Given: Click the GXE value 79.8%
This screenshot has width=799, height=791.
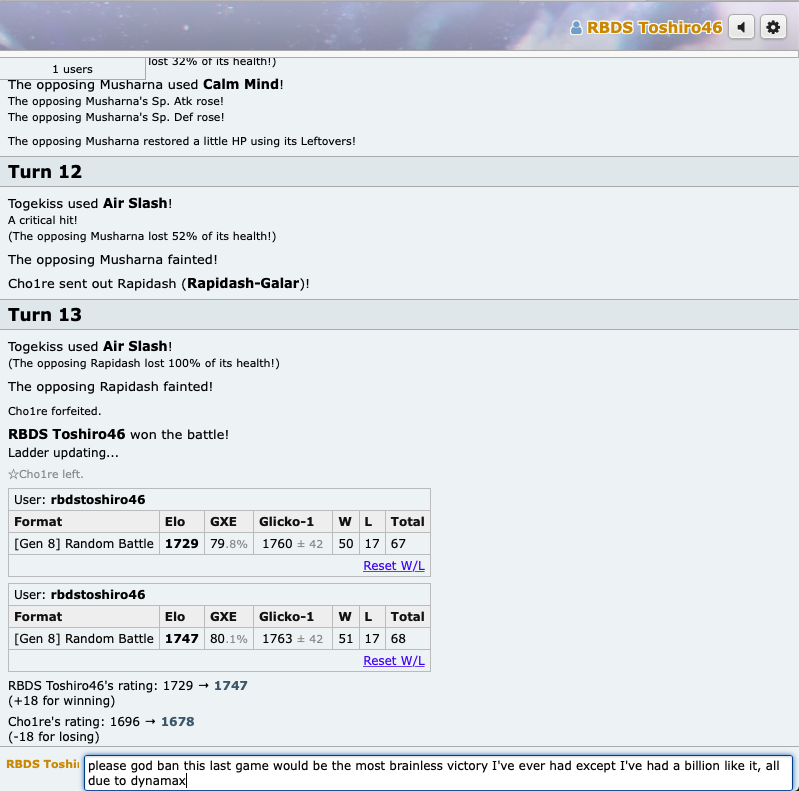Looking at the screenshot, I should pyautogui.click(x=229, y=544).
